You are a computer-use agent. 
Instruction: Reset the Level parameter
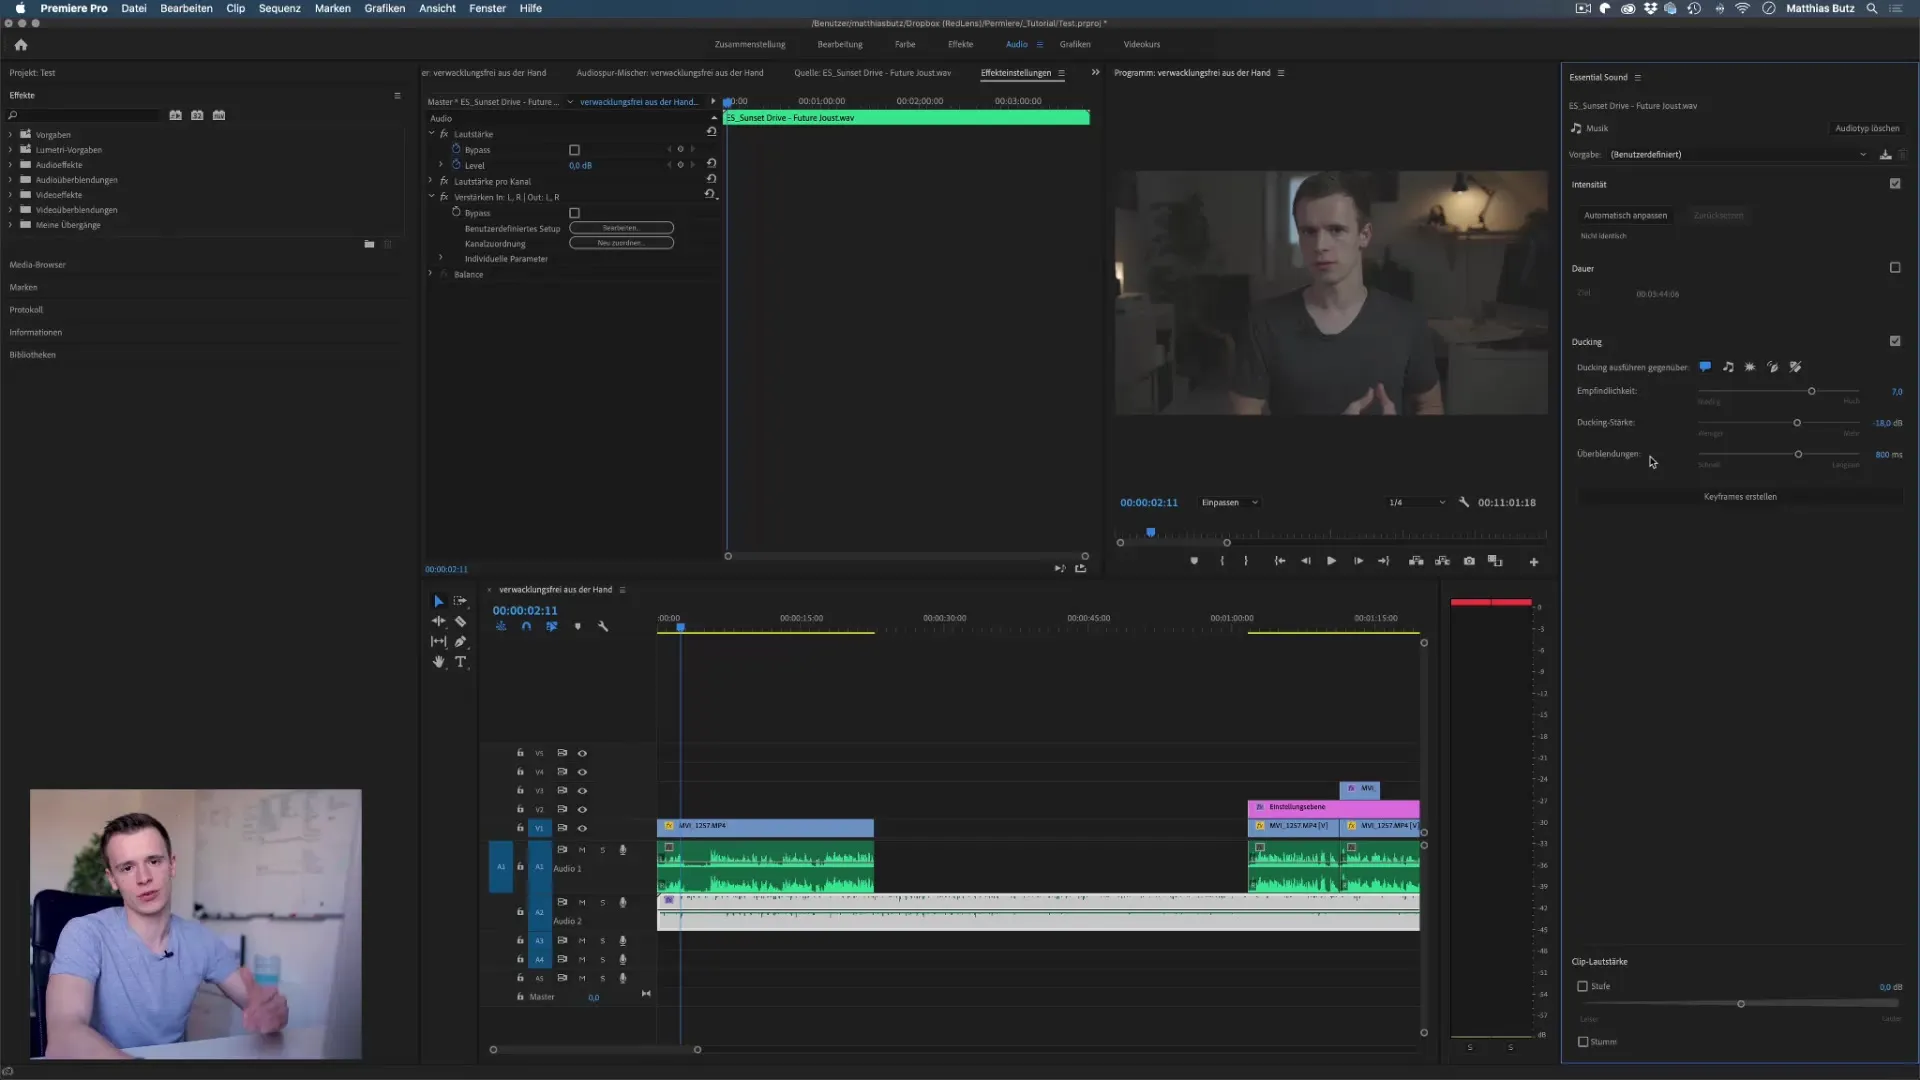tap(711, 164)
